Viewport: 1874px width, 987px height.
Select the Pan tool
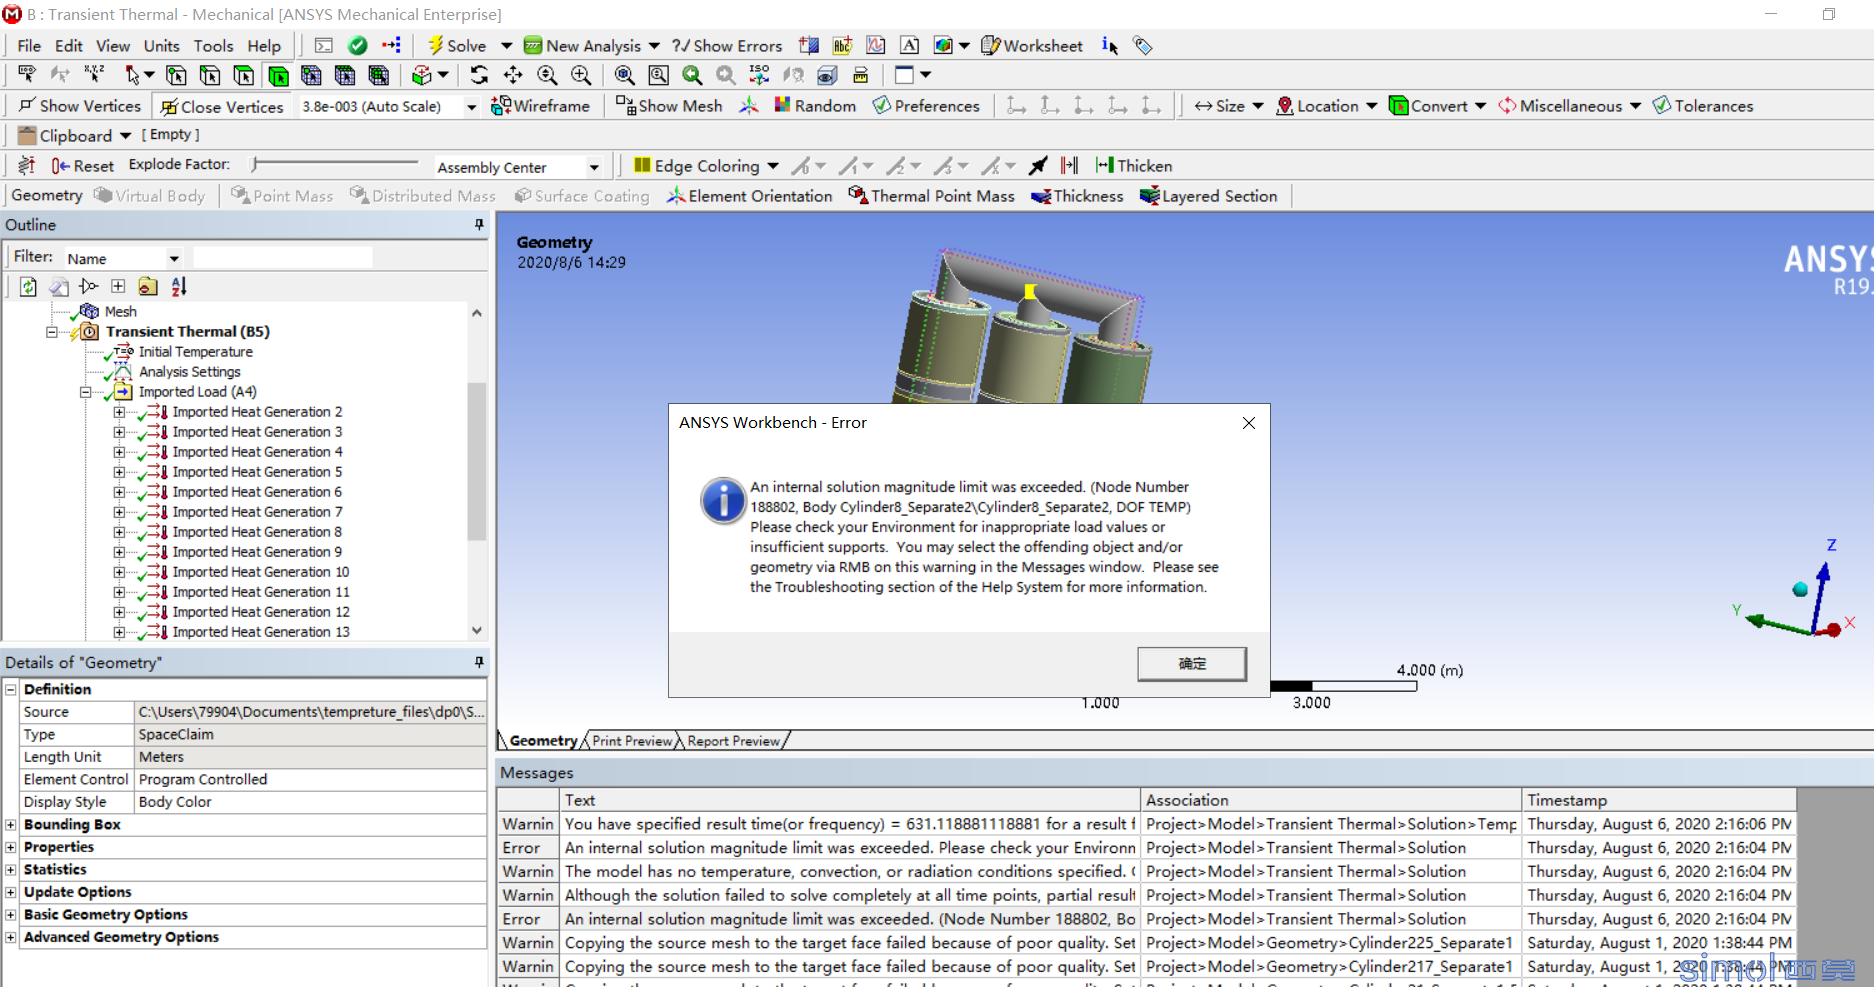(513, 75)
